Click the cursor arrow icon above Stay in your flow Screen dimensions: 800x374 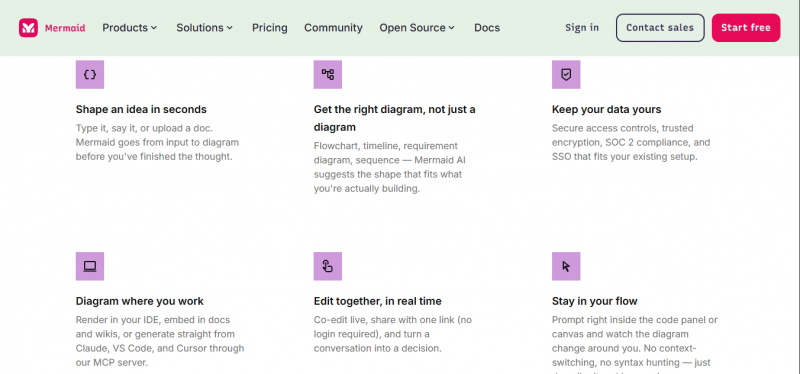click(x=566, y=266)
